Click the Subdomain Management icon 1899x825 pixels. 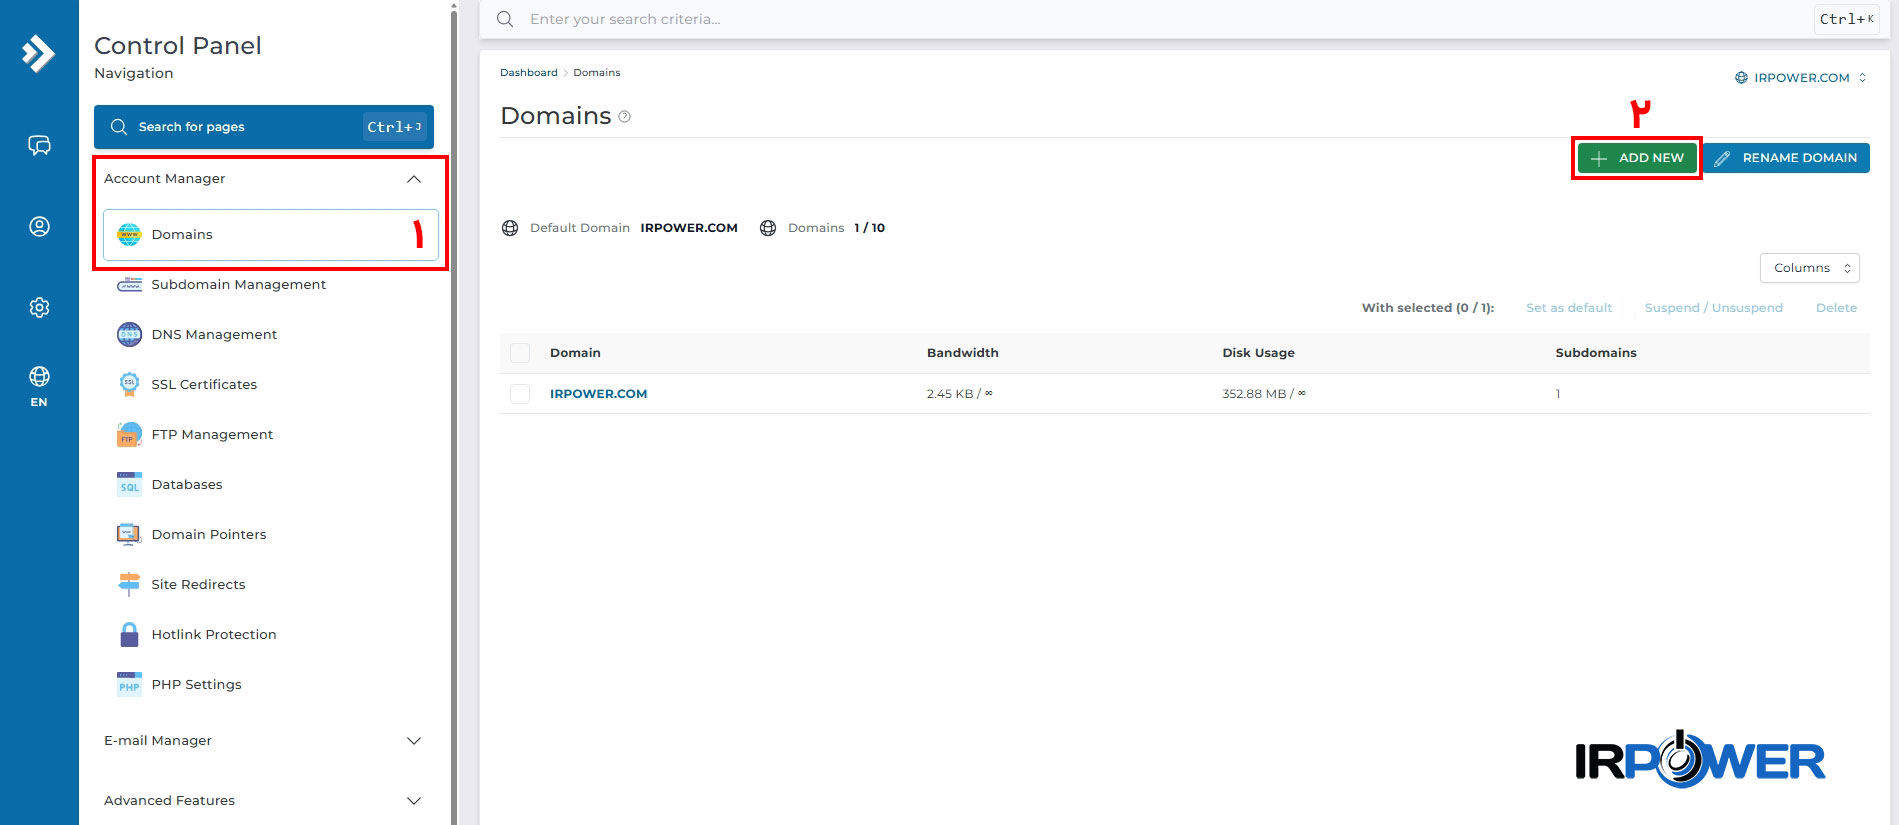click(x=129, y=285)
